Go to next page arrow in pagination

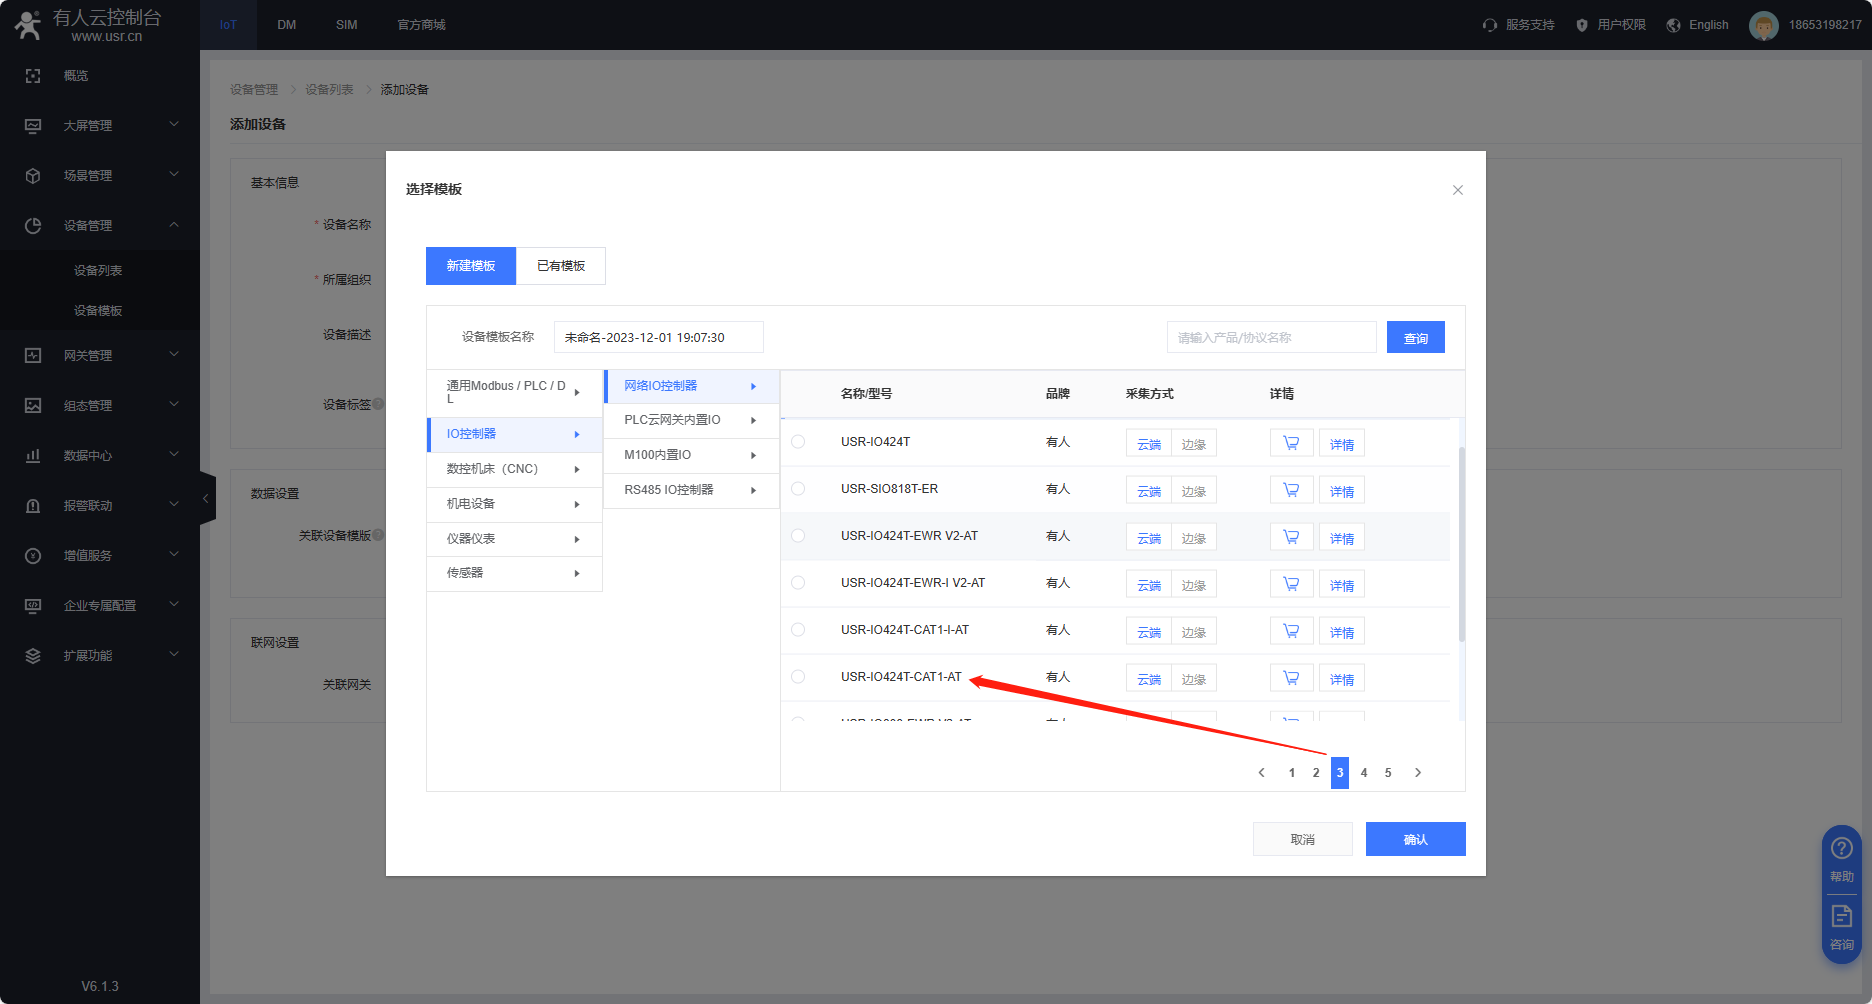(1418, 773)
